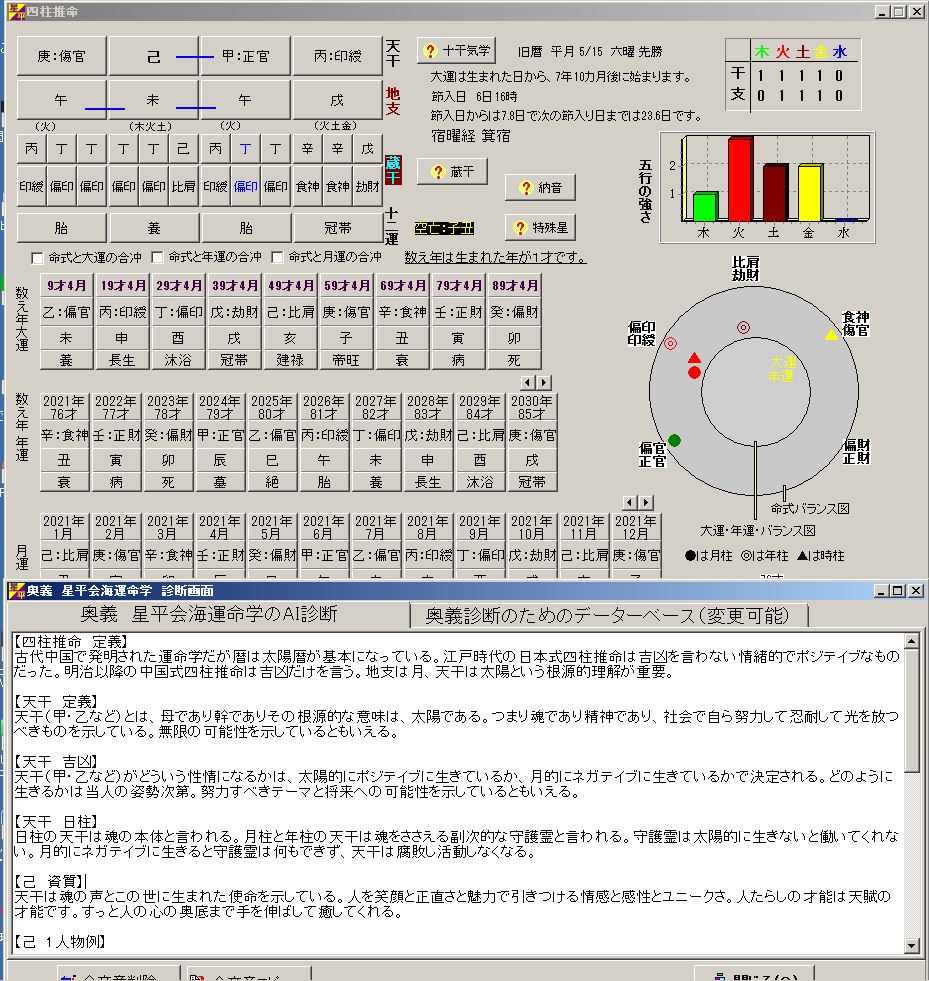
Task: Step 年運 list left with arrow
Action: (x=527, y=382)
